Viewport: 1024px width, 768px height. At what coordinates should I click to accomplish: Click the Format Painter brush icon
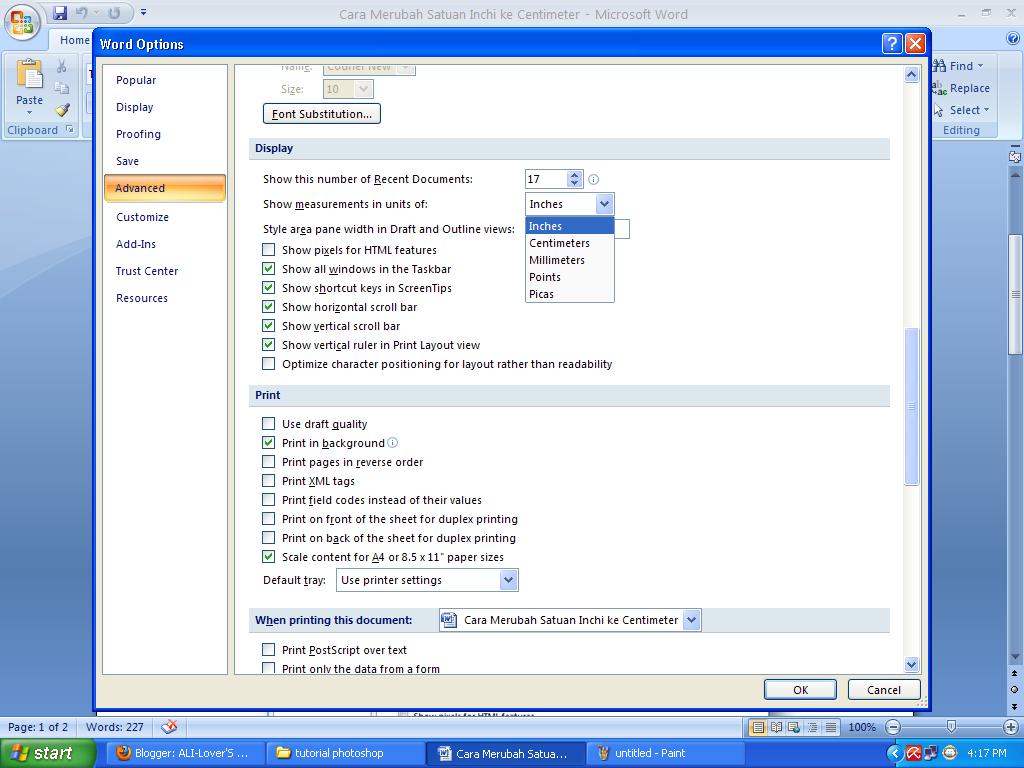pyautogui.click(x=62, y=110)
